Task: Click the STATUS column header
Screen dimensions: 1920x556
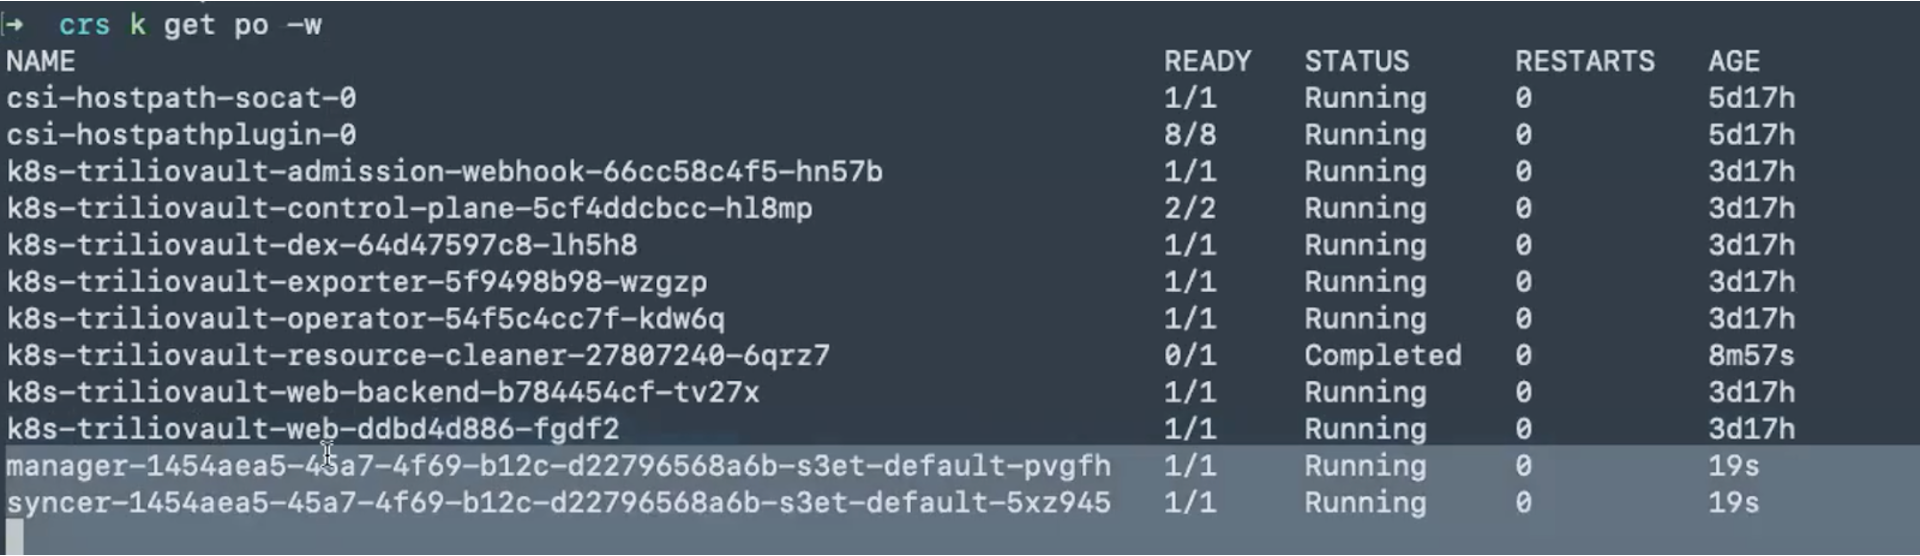Action: [1356, 62]
